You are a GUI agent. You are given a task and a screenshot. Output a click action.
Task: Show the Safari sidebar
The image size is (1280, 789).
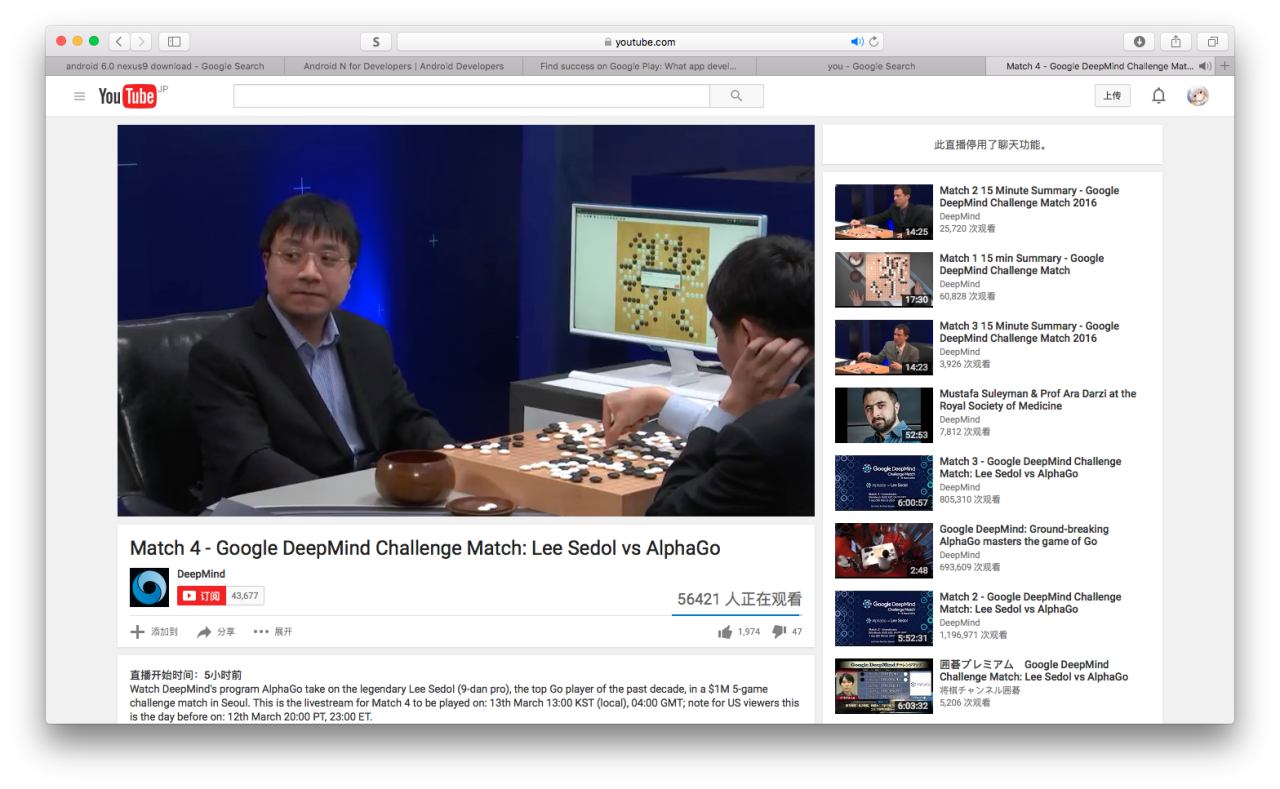pyautogui.click(x=174, y=41)
